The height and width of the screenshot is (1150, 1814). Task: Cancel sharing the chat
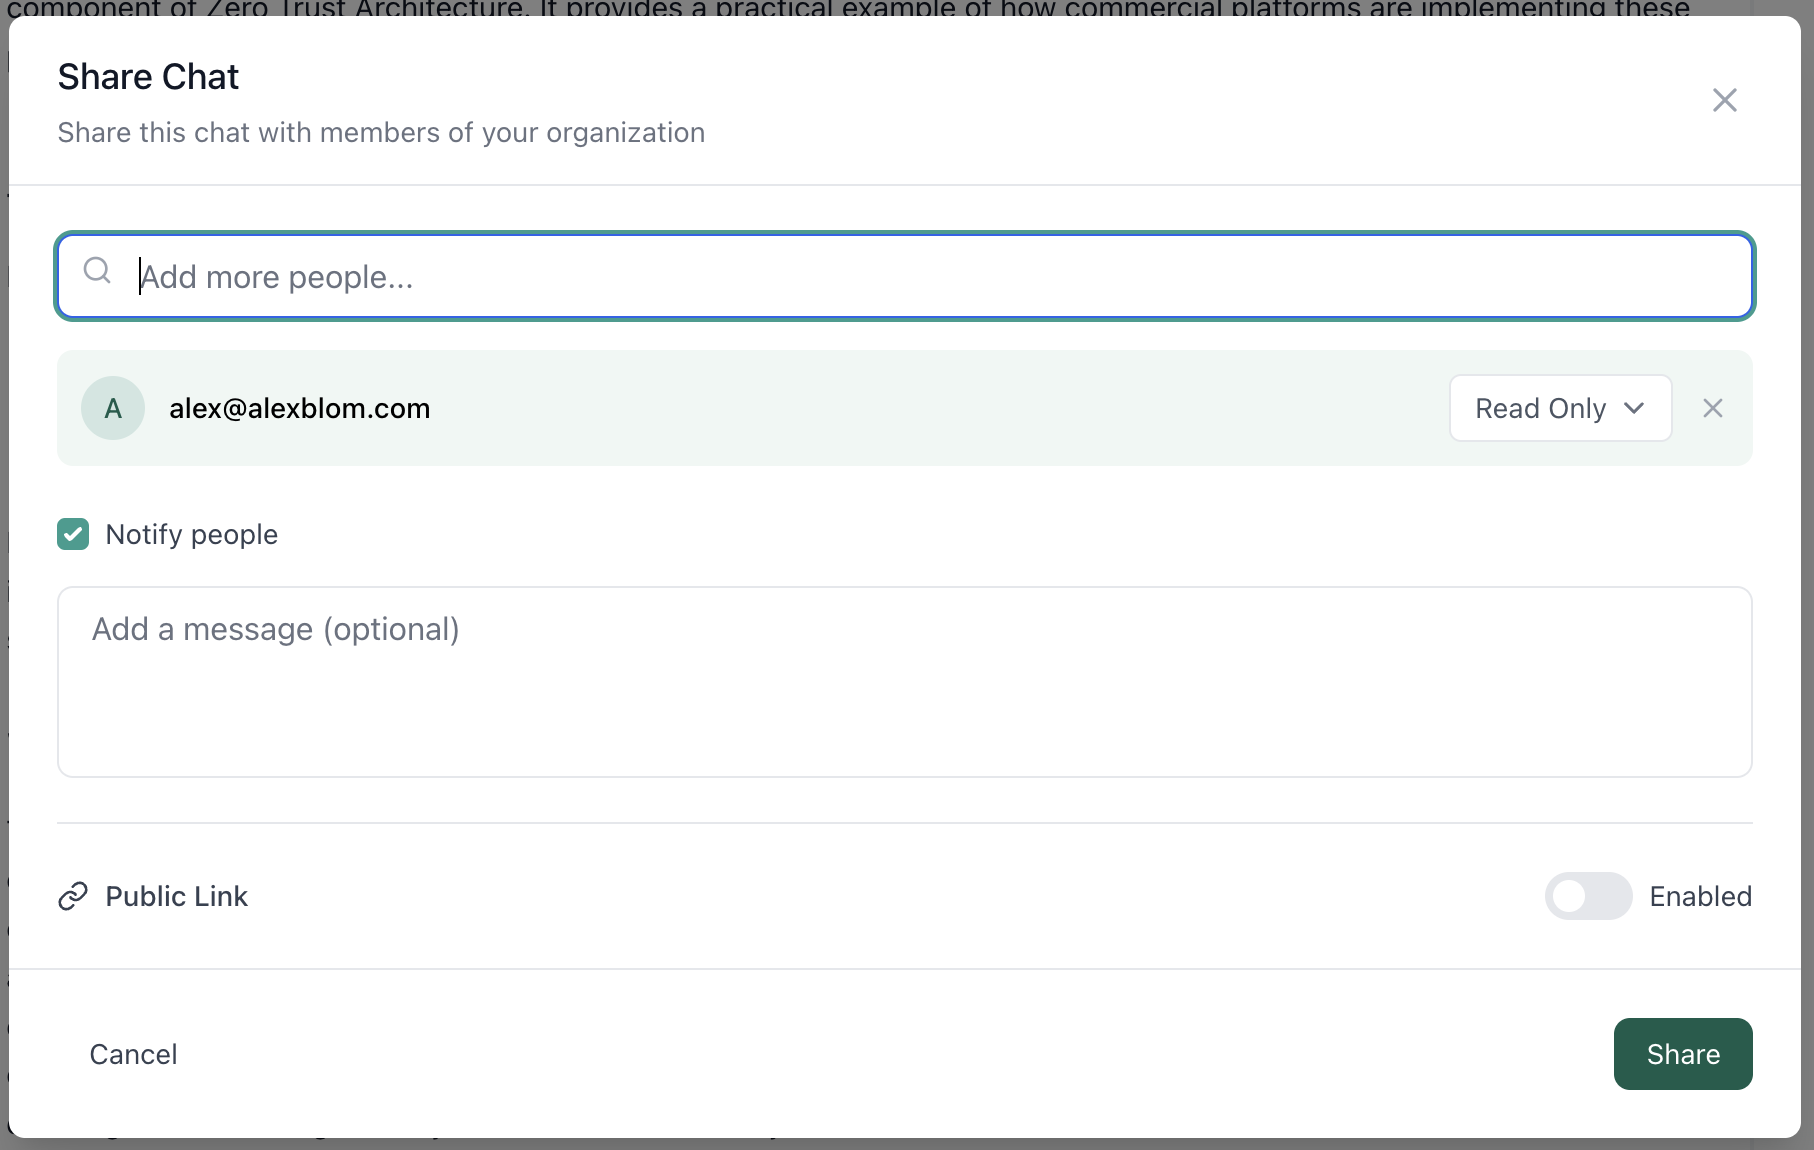(133, 1054)
